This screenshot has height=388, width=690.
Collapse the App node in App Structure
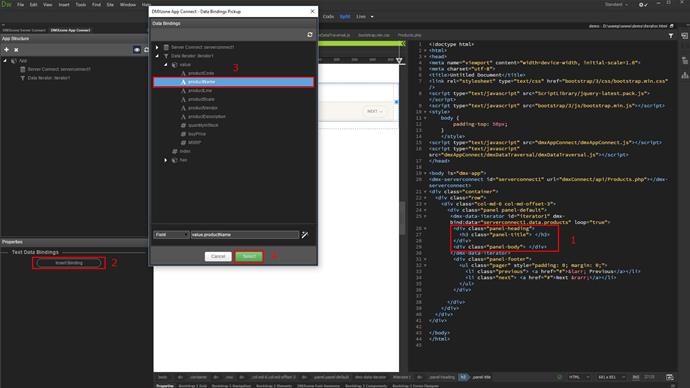[x=5, y=61]
